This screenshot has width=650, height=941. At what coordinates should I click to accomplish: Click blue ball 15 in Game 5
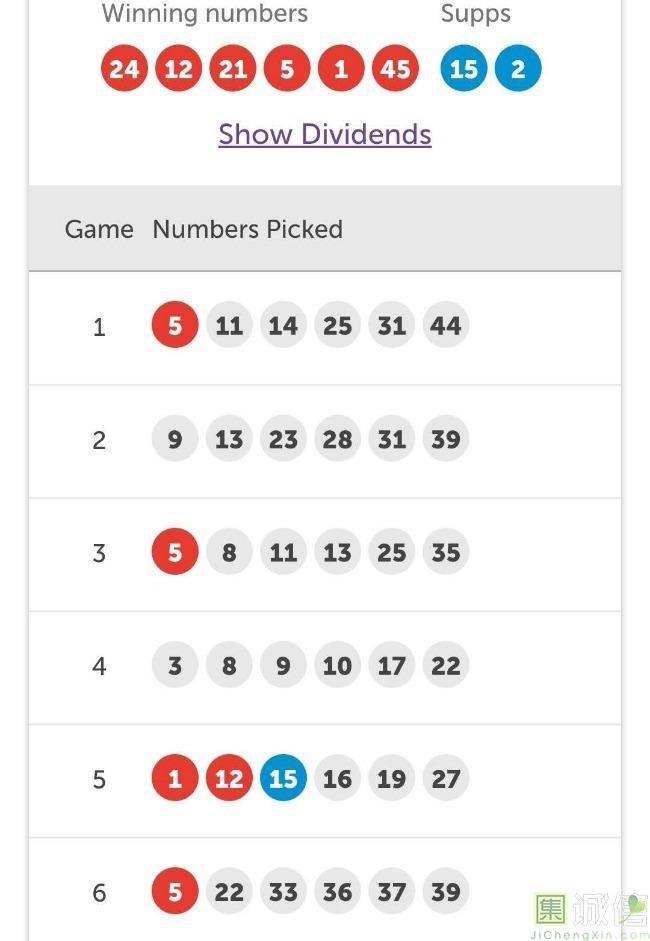point(283,779)
